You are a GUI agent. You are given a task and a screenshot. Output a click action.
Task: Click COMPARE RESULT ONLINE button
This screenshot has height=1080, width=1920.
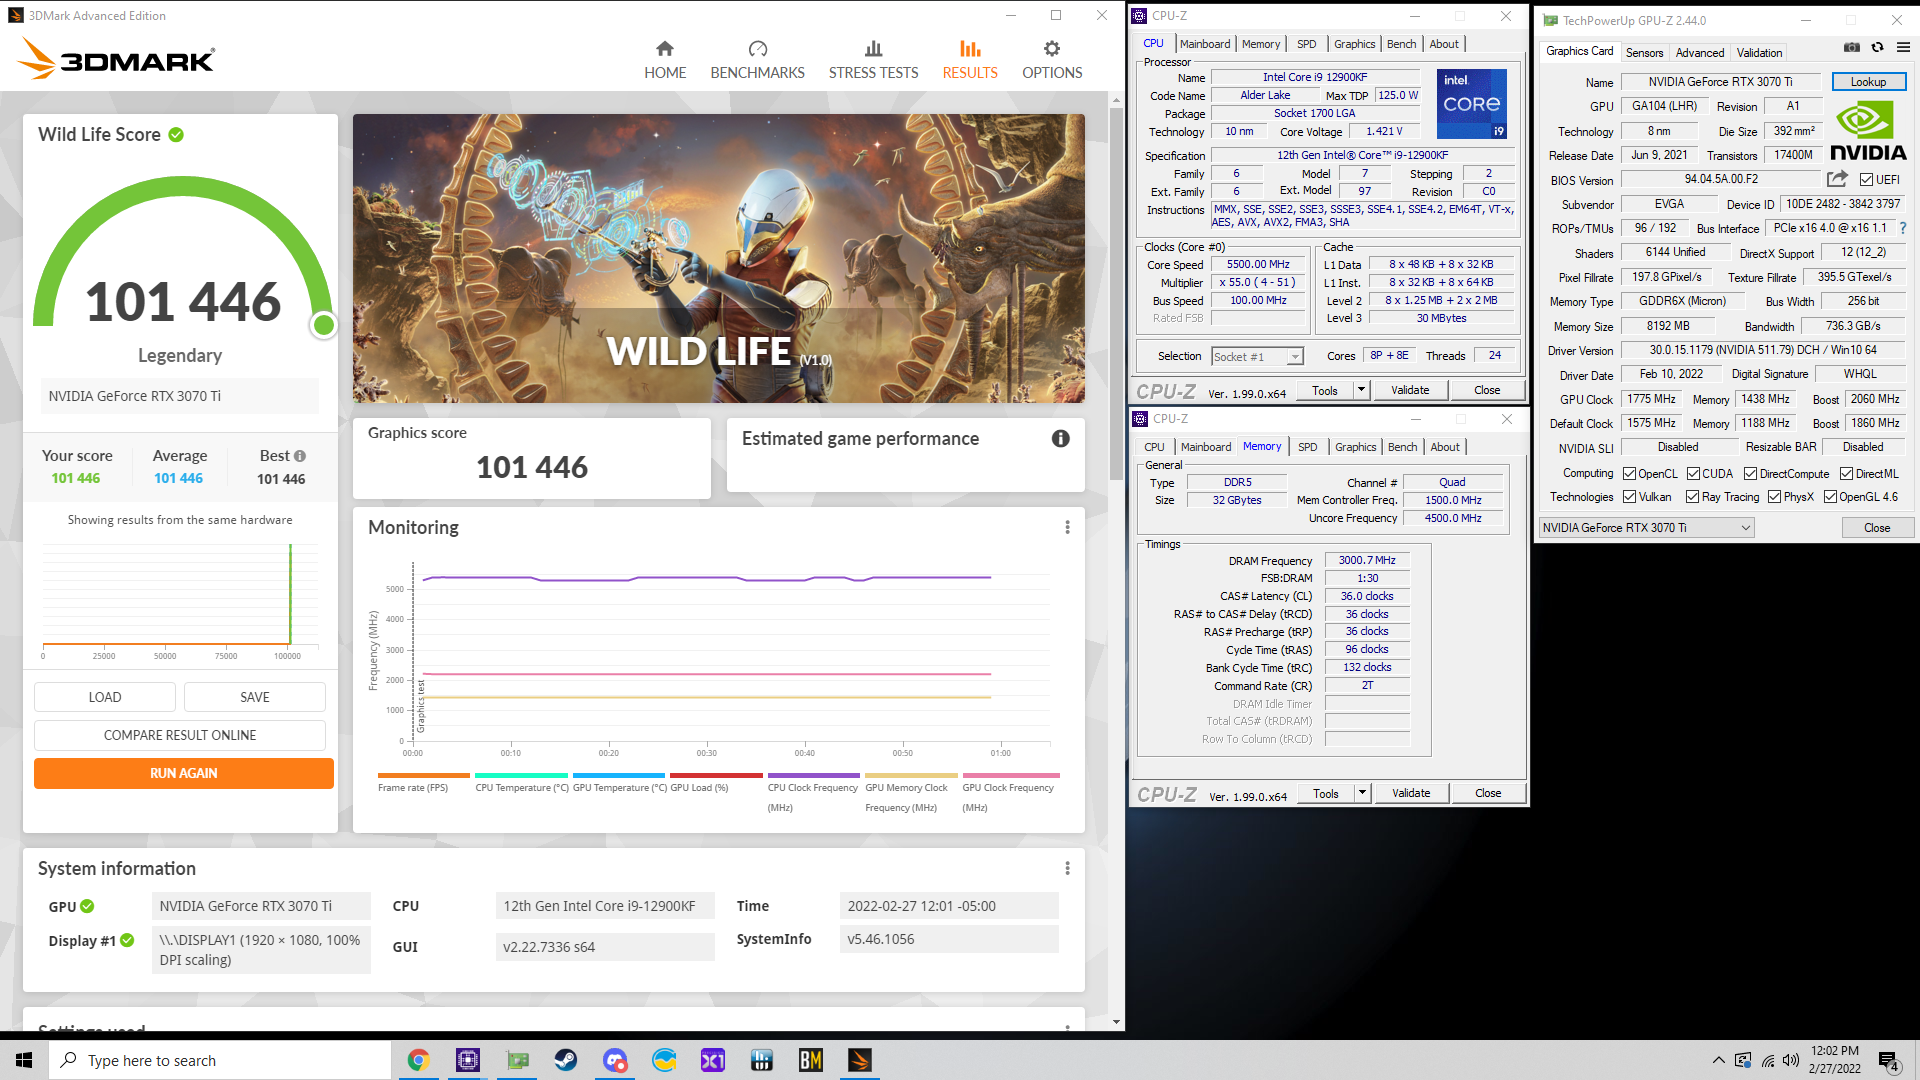180,735
